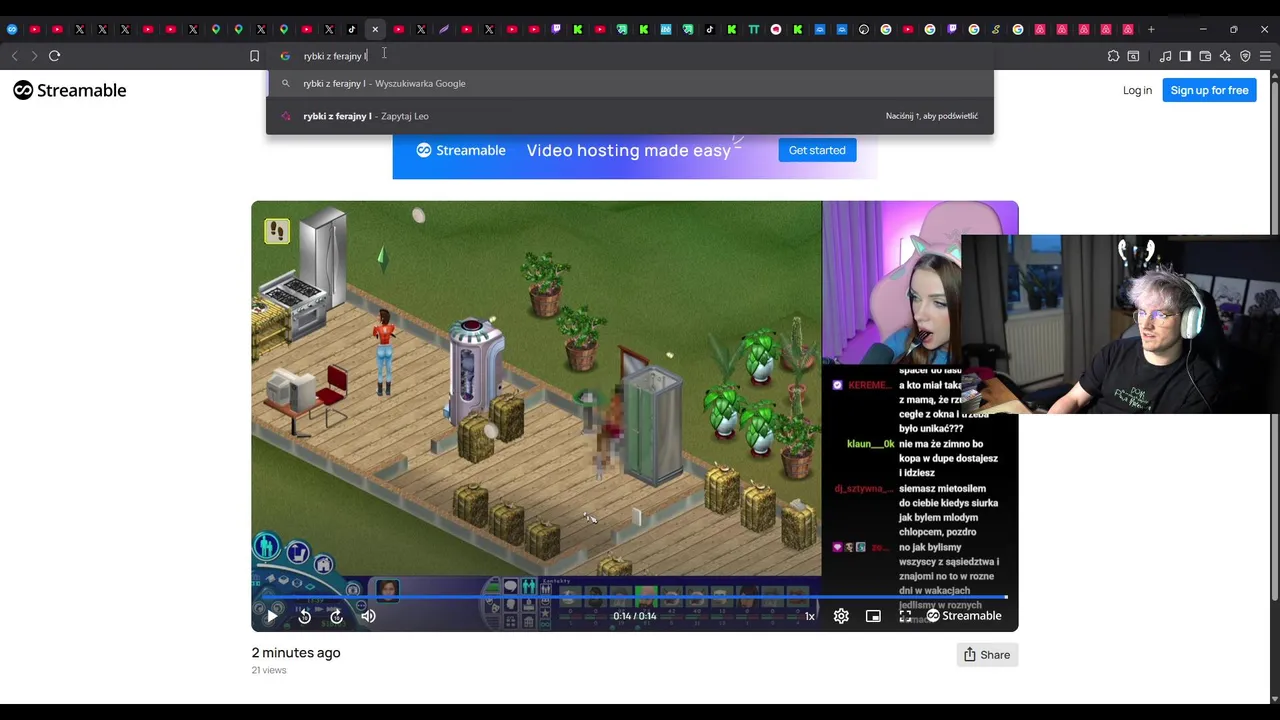Go back with the browser back arrow
The image size is (1280, 720).
[14, 56]
